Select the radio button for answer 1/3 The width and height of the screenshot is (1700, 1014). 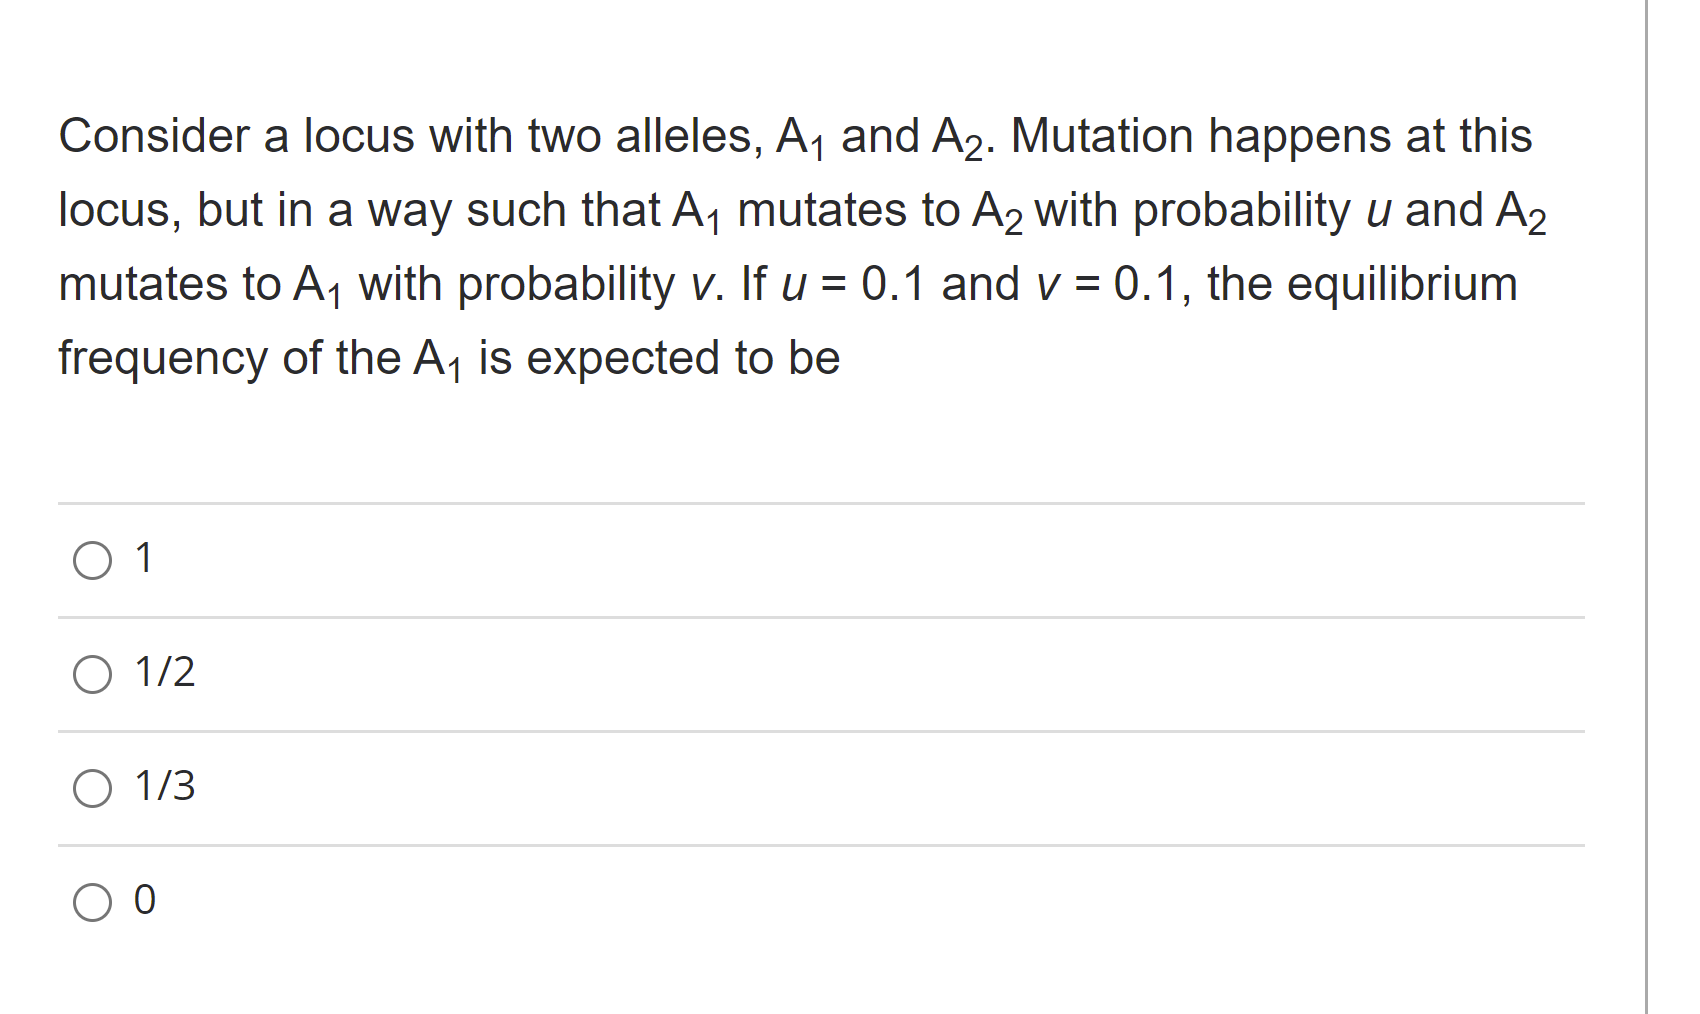pyautogui.click(x=93, y=789)
